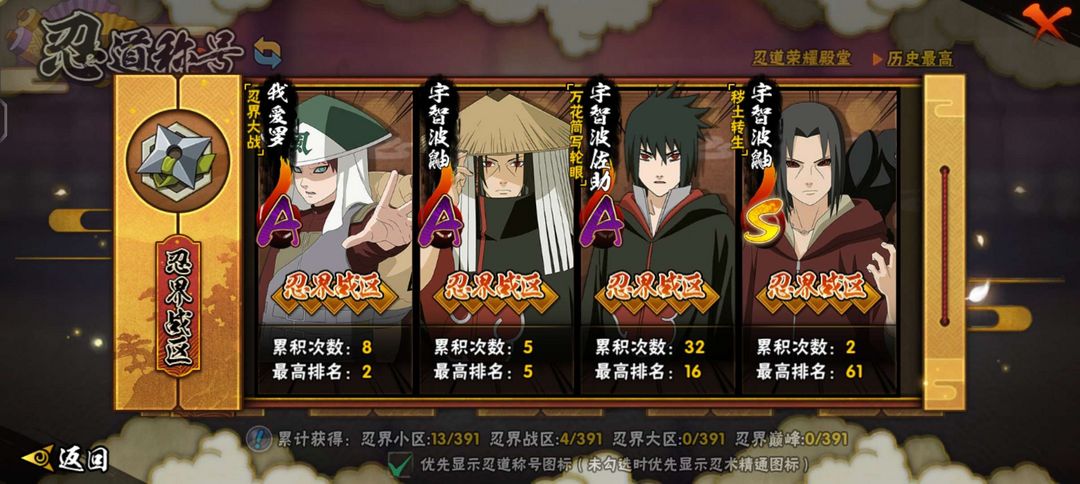Close the panel with orange X
Image resolution: width=1080 pixels, height=484 pixels.
point(1041,23)
